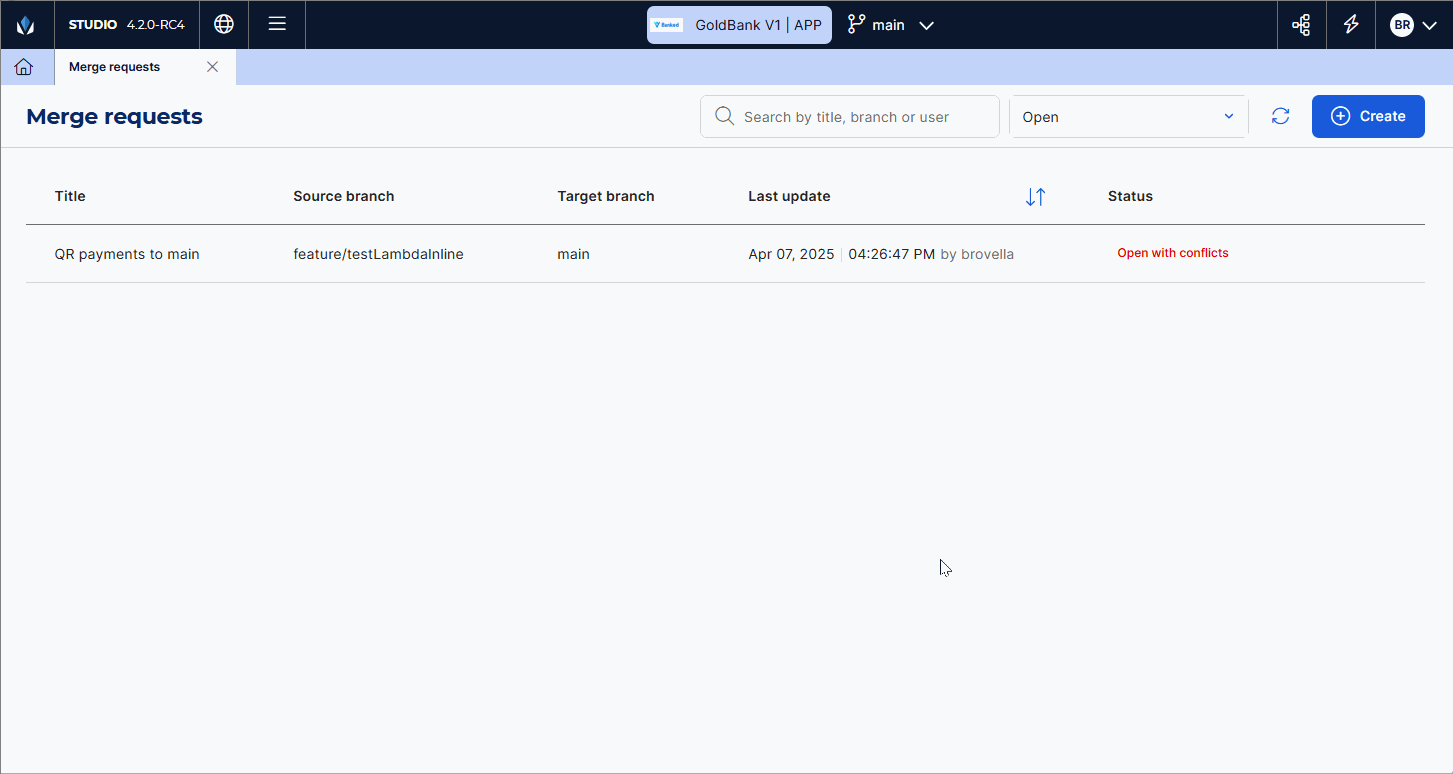Click the BR user avatar
The height and width of the screenshot is (774, 1453).
pyautogui.click(x=1401, y=25)
